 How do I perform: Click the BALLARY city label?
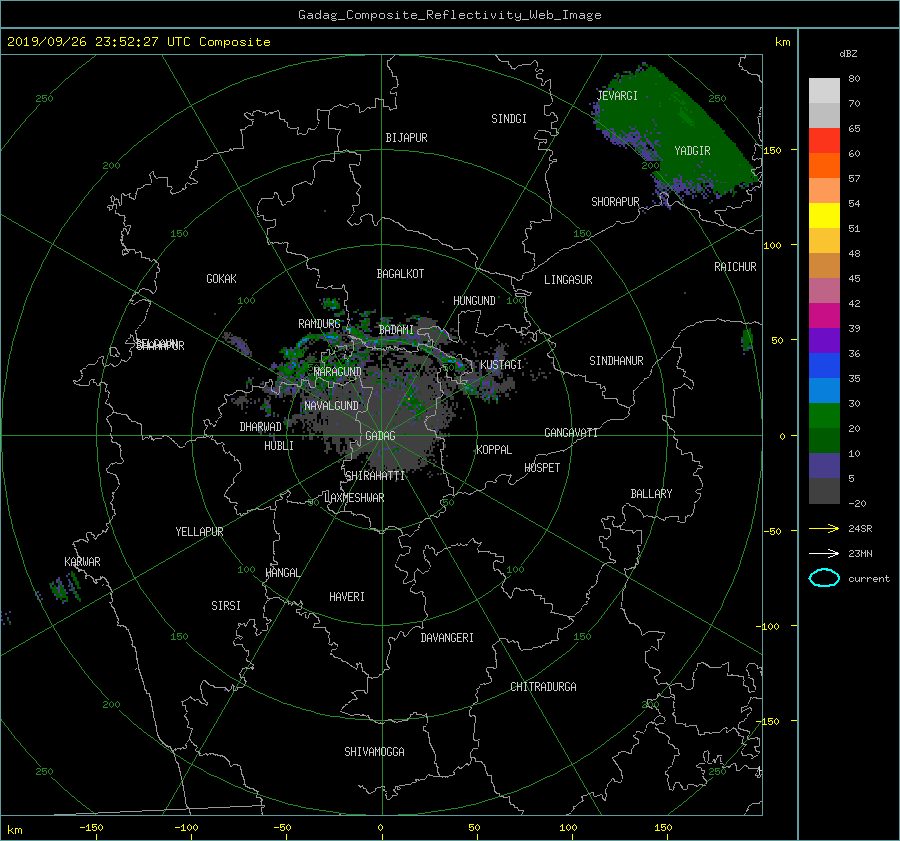(651, 494)
